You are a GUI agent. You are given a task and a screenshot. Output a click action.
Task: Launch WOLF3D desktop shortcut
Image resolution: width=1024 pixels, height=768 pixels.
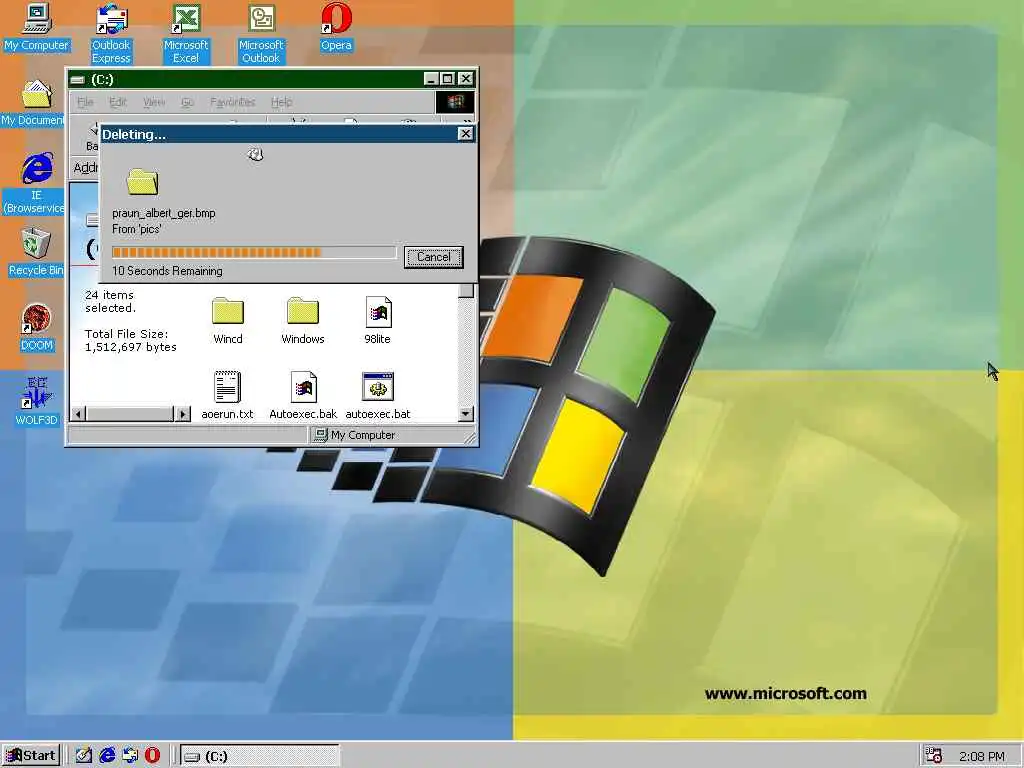[36, 402]
